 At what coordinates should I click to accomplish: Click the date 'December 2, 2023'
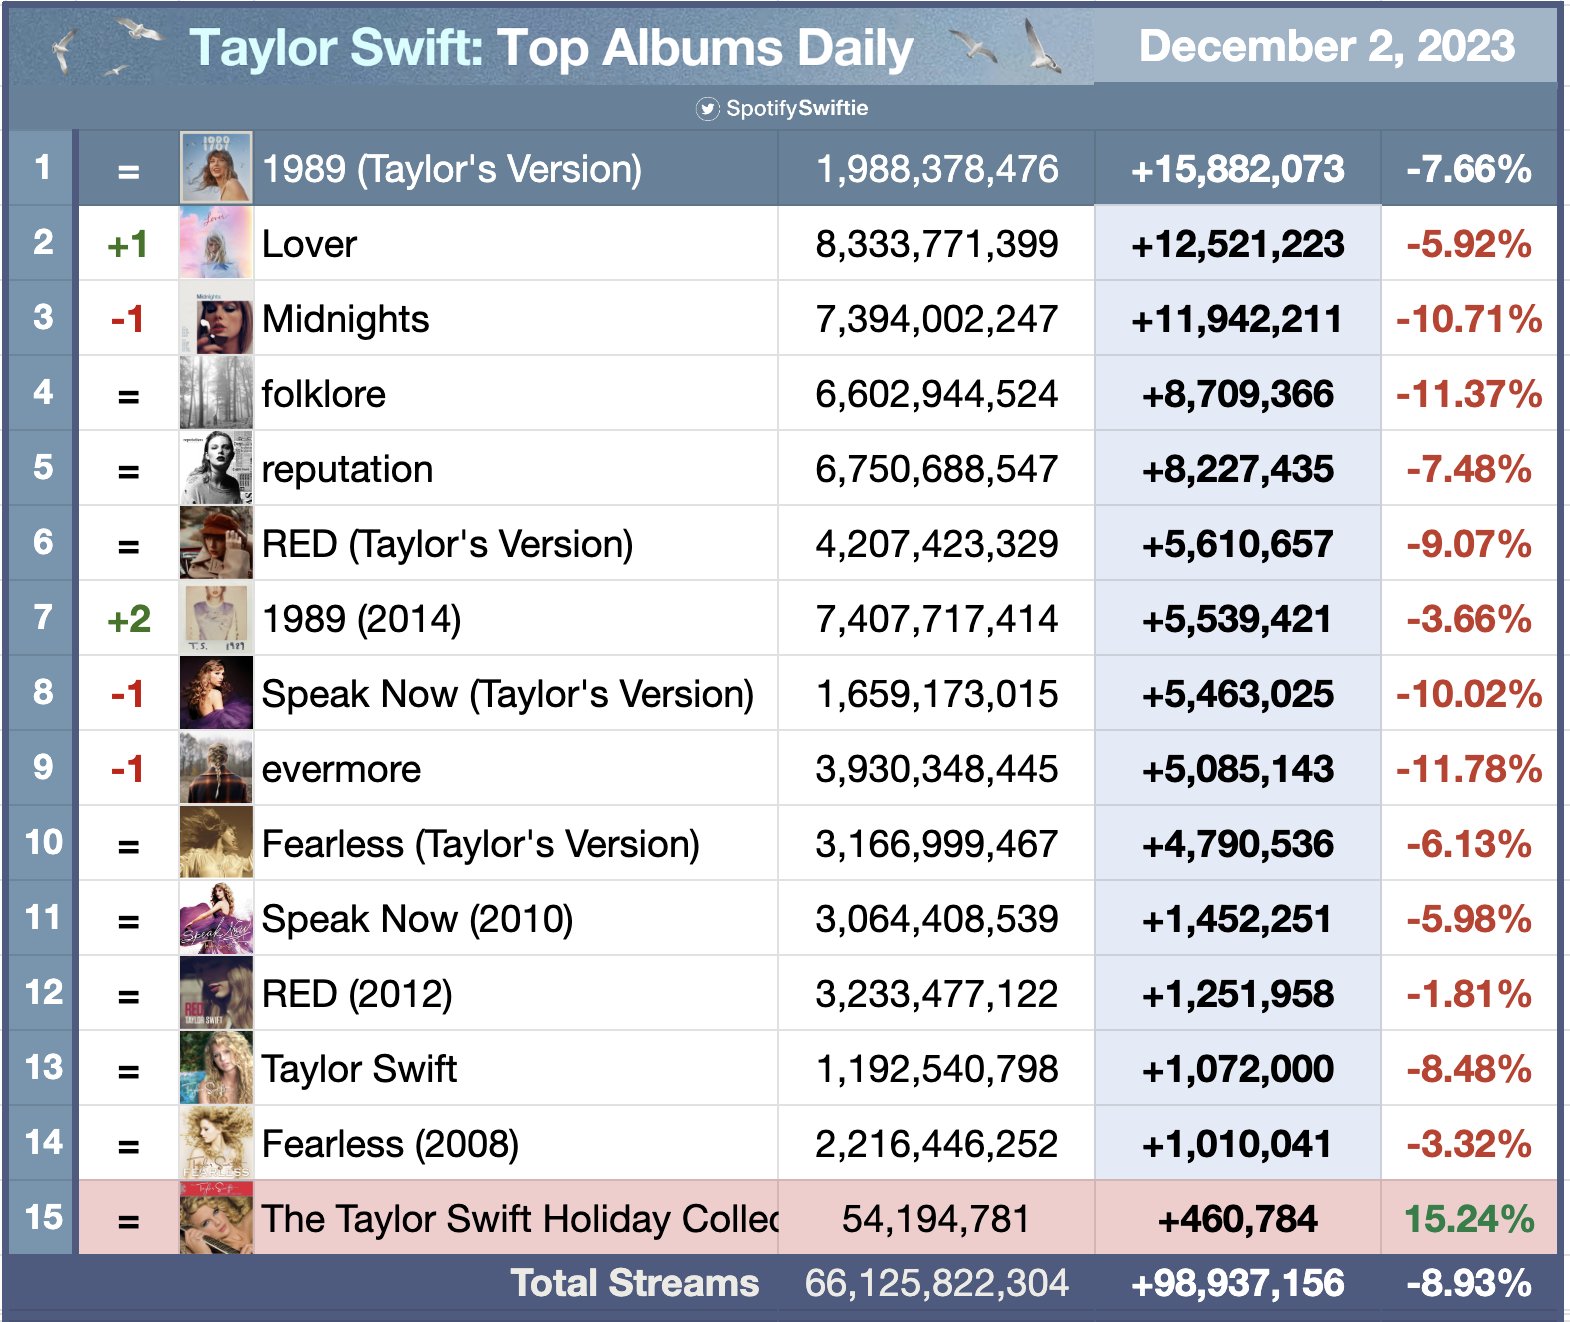pos(1327,46)
